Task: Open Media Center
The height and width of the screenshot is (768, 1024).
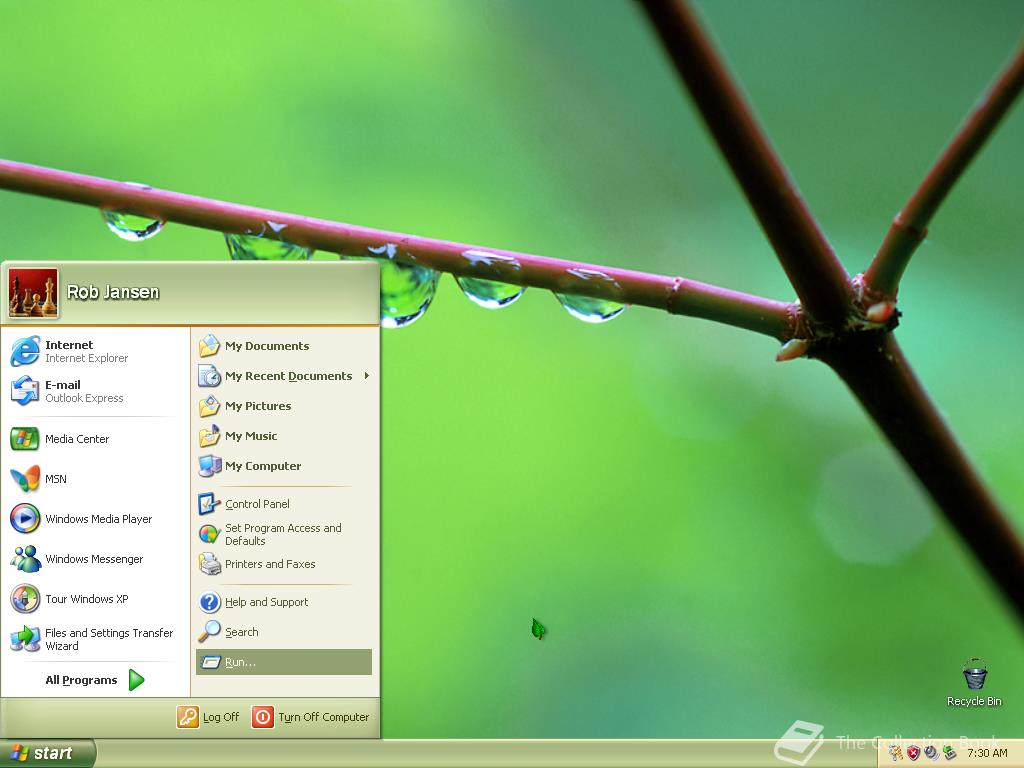Action: 95,439
